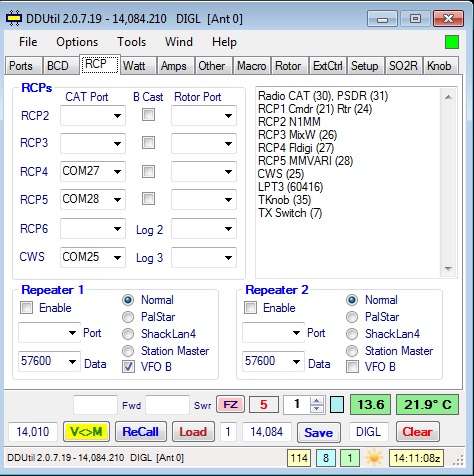This screenshot has width=474, height=476.
Task: Select PalStar in Repeater 2
Action: [x=352, y=317]
